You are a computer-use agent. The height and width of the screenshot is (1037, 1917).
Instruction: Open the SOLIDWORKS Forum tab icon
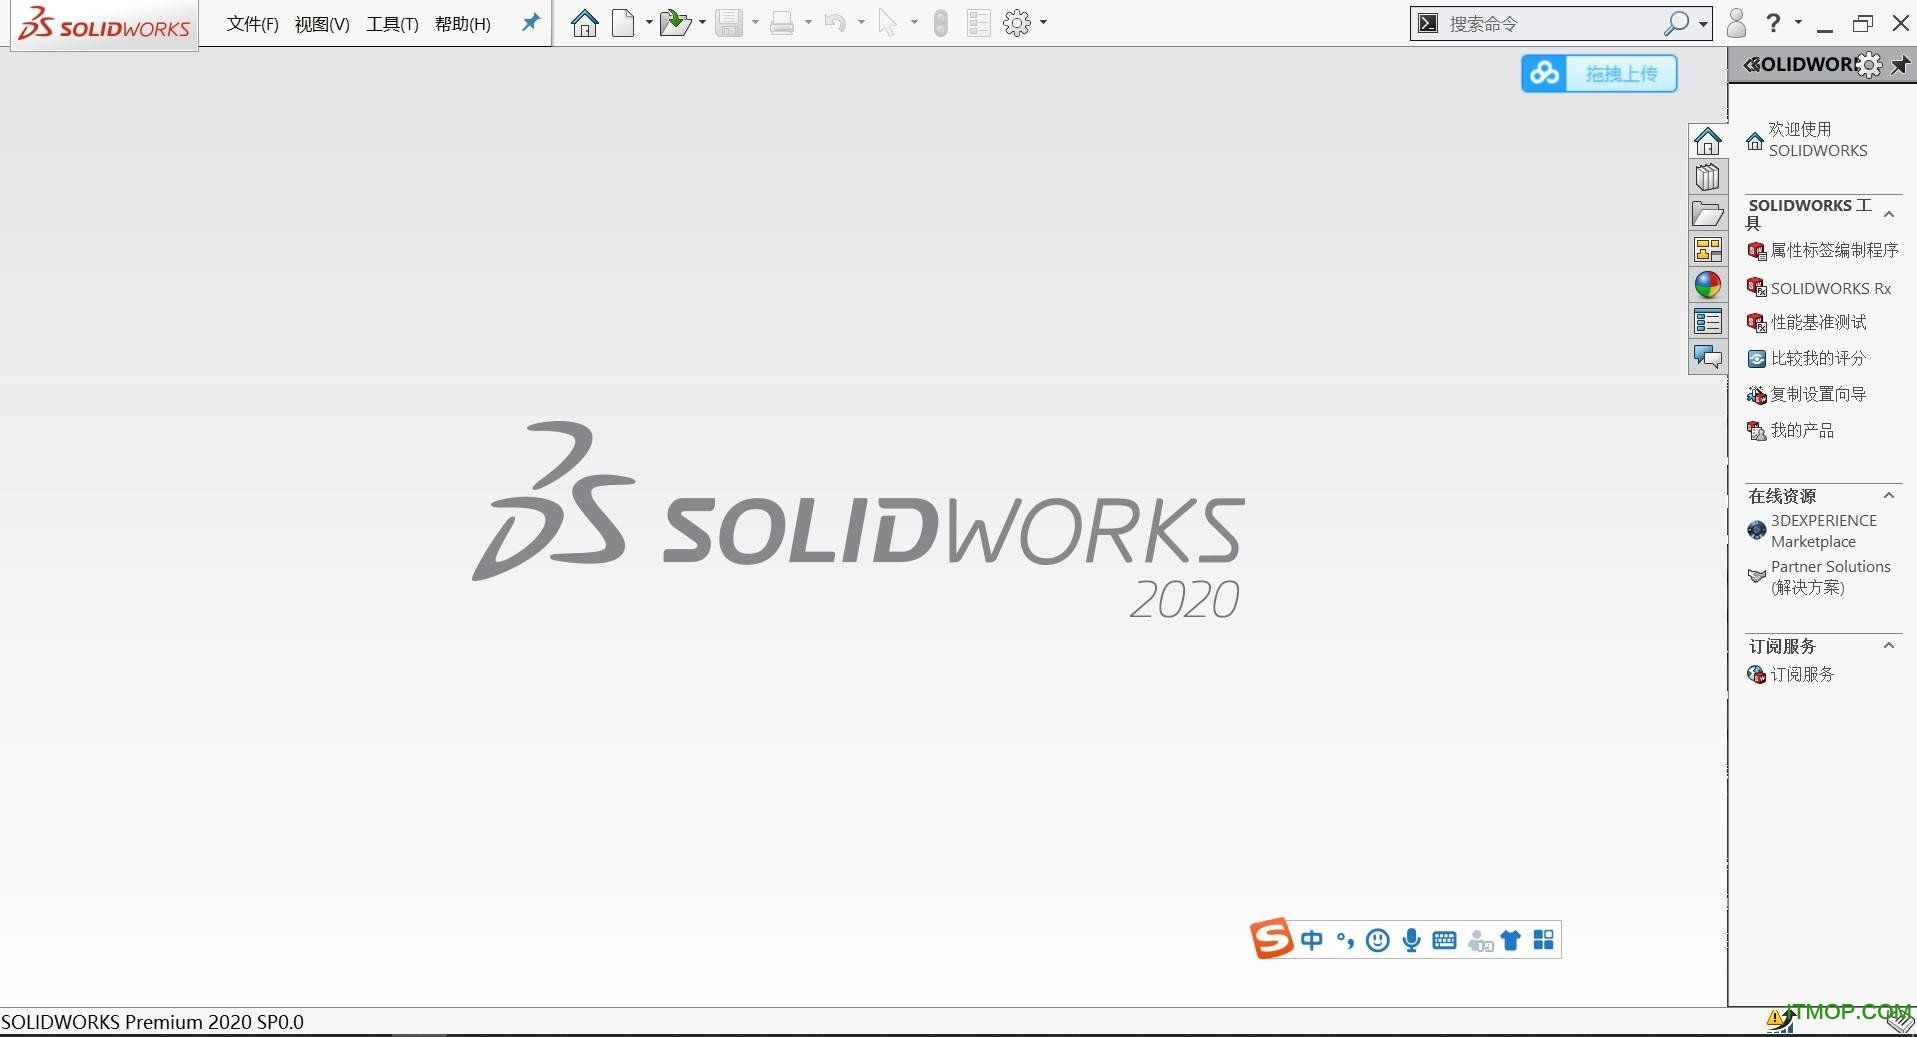click(x=1708, y=357)
